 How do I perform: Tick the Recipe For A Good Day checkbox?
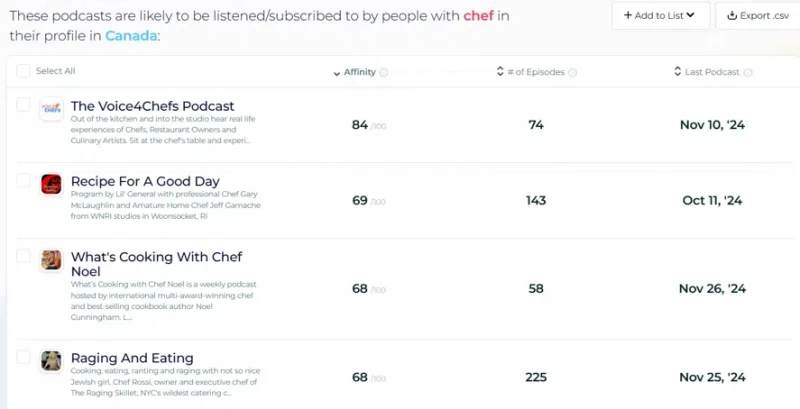pyautogui.click(x=23, y=180)
